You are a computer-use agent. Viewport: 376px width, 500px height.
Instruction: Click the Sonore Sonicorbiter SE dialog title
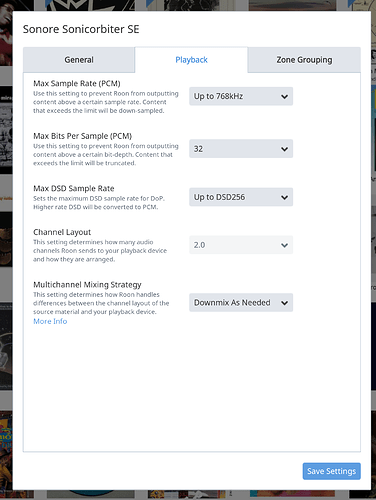(81, 29)
